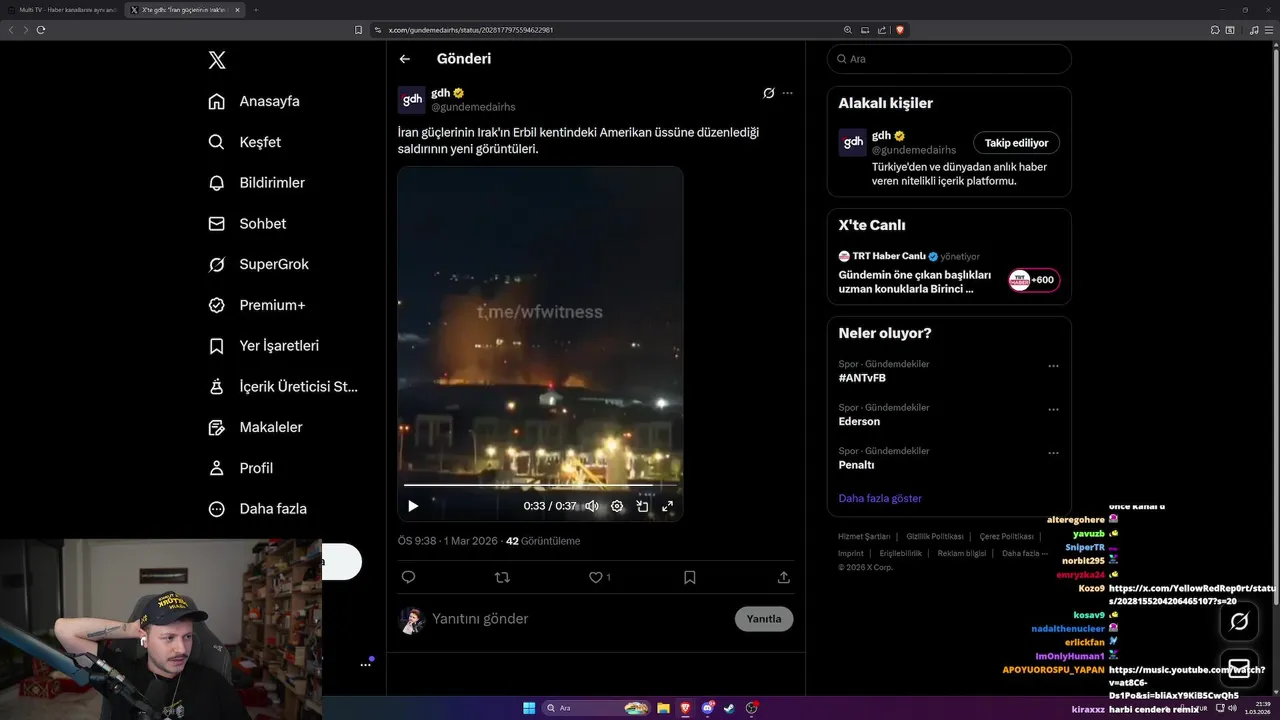
Task: Open Steam from the taskbar
Action: [x=729, y=708]
